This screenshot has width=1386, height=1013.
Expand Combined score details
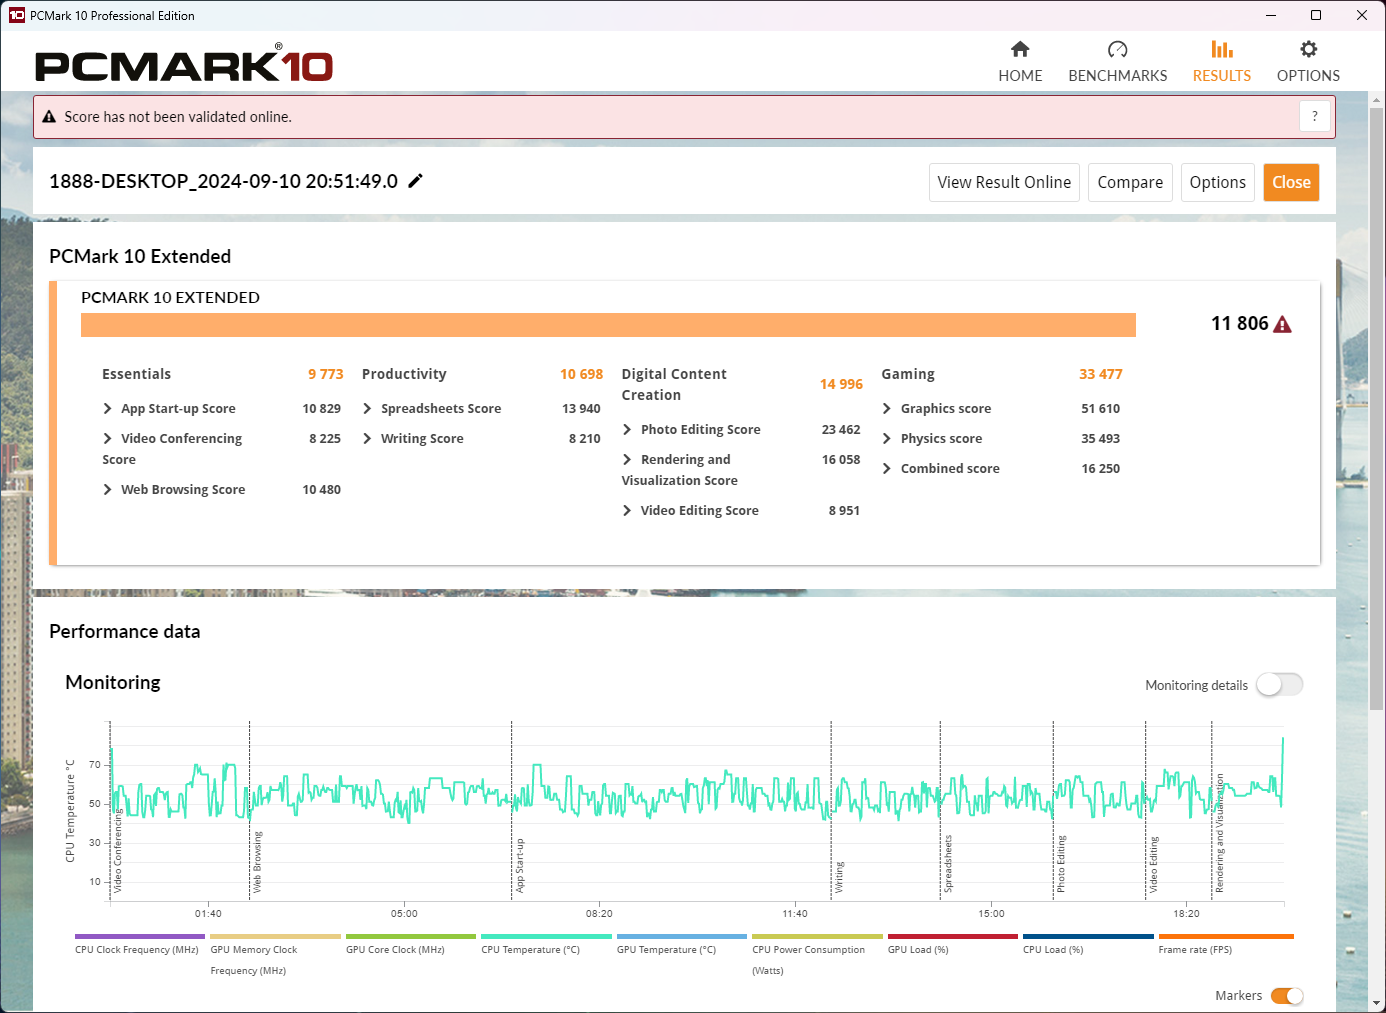pyautogui.click(x=887, y=468)
